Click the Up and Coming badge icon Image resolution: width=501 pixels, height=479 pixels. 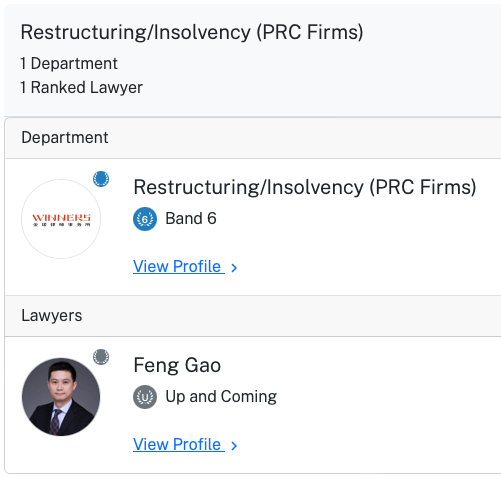[x=145, y=397]
